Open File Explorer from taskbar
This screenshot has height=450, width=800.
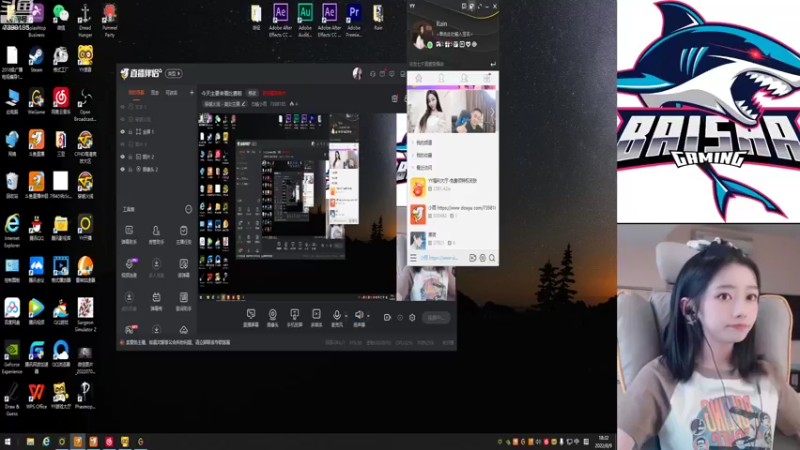point(30,442)
